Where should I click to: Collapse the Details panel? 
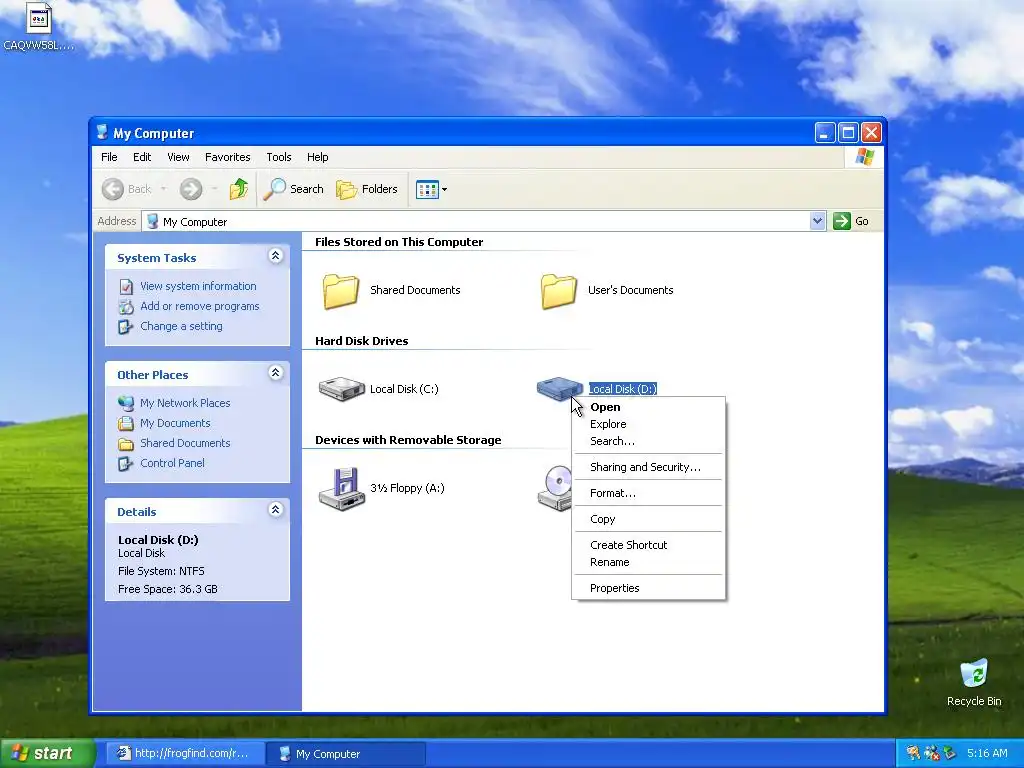276,510
